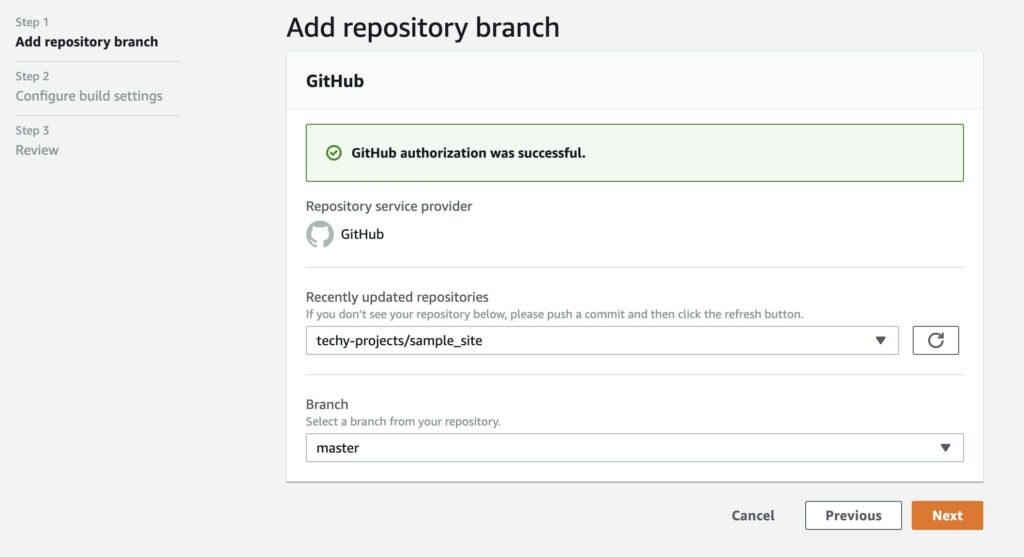Click the refresh button hint text

[554, 314]
